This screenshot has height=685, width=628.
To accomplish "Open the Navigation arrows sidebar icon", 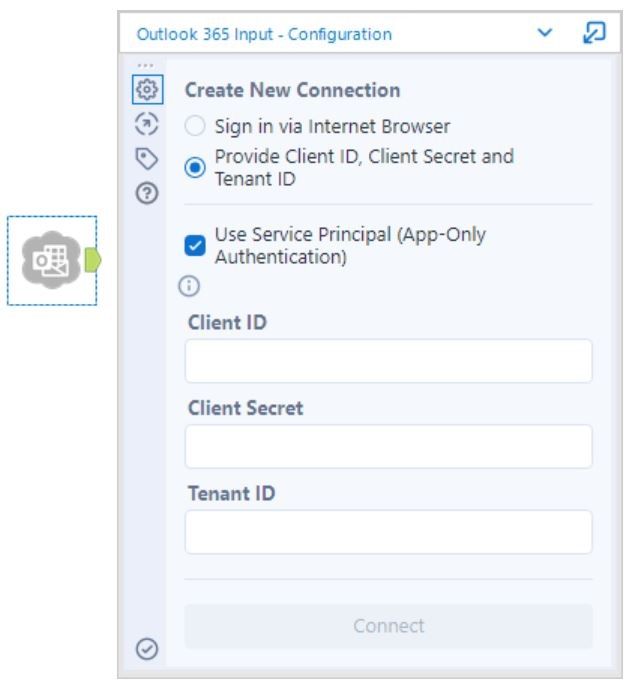I will pyautogui.click(x=147, y=124).
